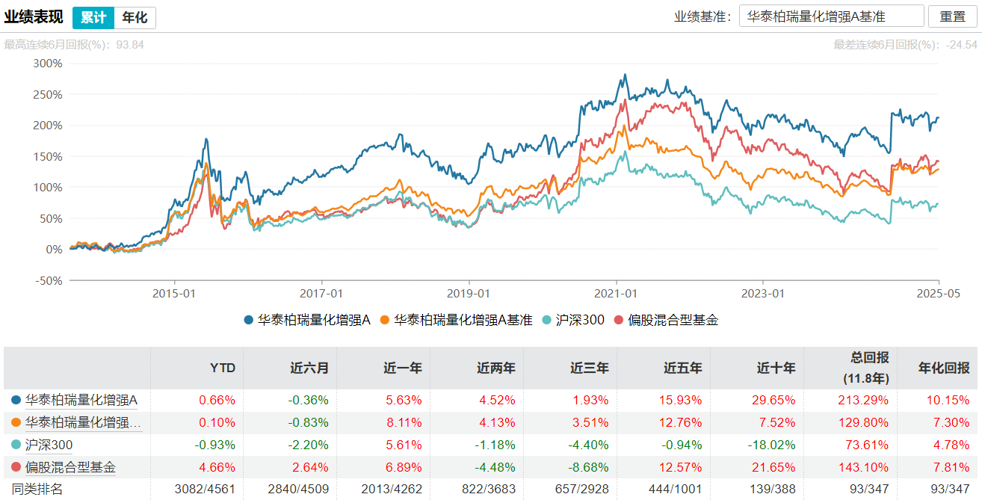This screenshot has width=982, height=500.
Task: Select the 累计 tab
Action: coord(93,17)
